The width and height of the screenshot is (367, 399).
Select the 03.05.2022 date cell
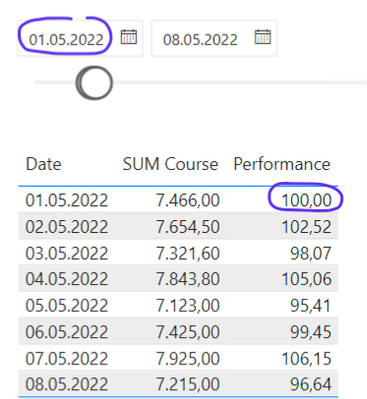point(67,253)
